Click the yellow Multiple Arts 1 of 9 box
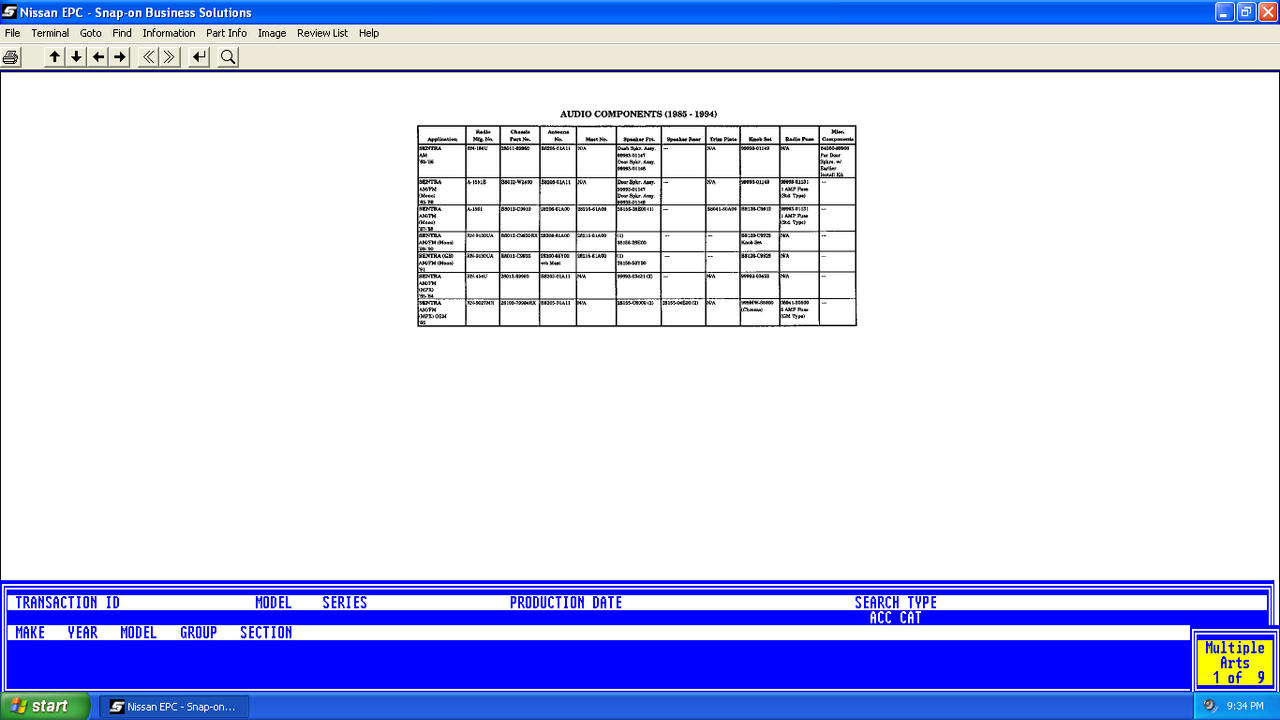The height and width of the screenshot is (720, 1280). coord(1235,662)
